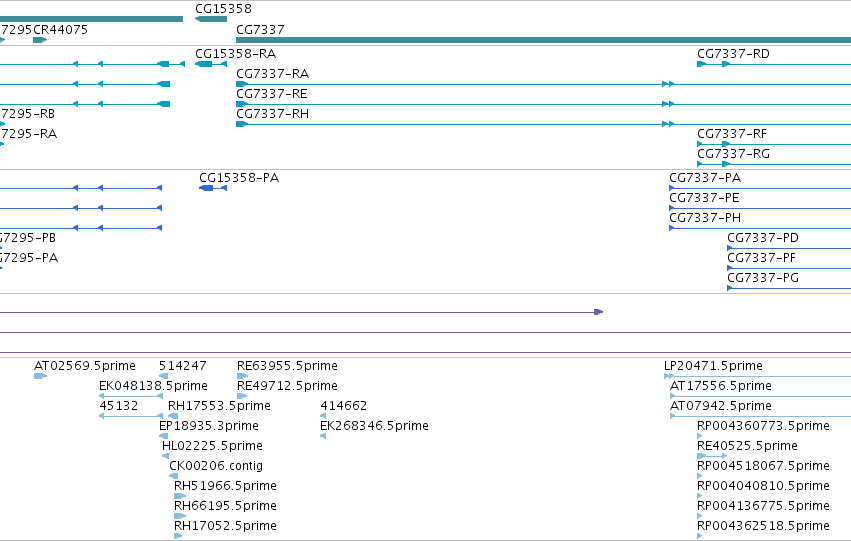
Task: Click the CG15358-RA transcript glyph
Action: (x=211, y=64)
